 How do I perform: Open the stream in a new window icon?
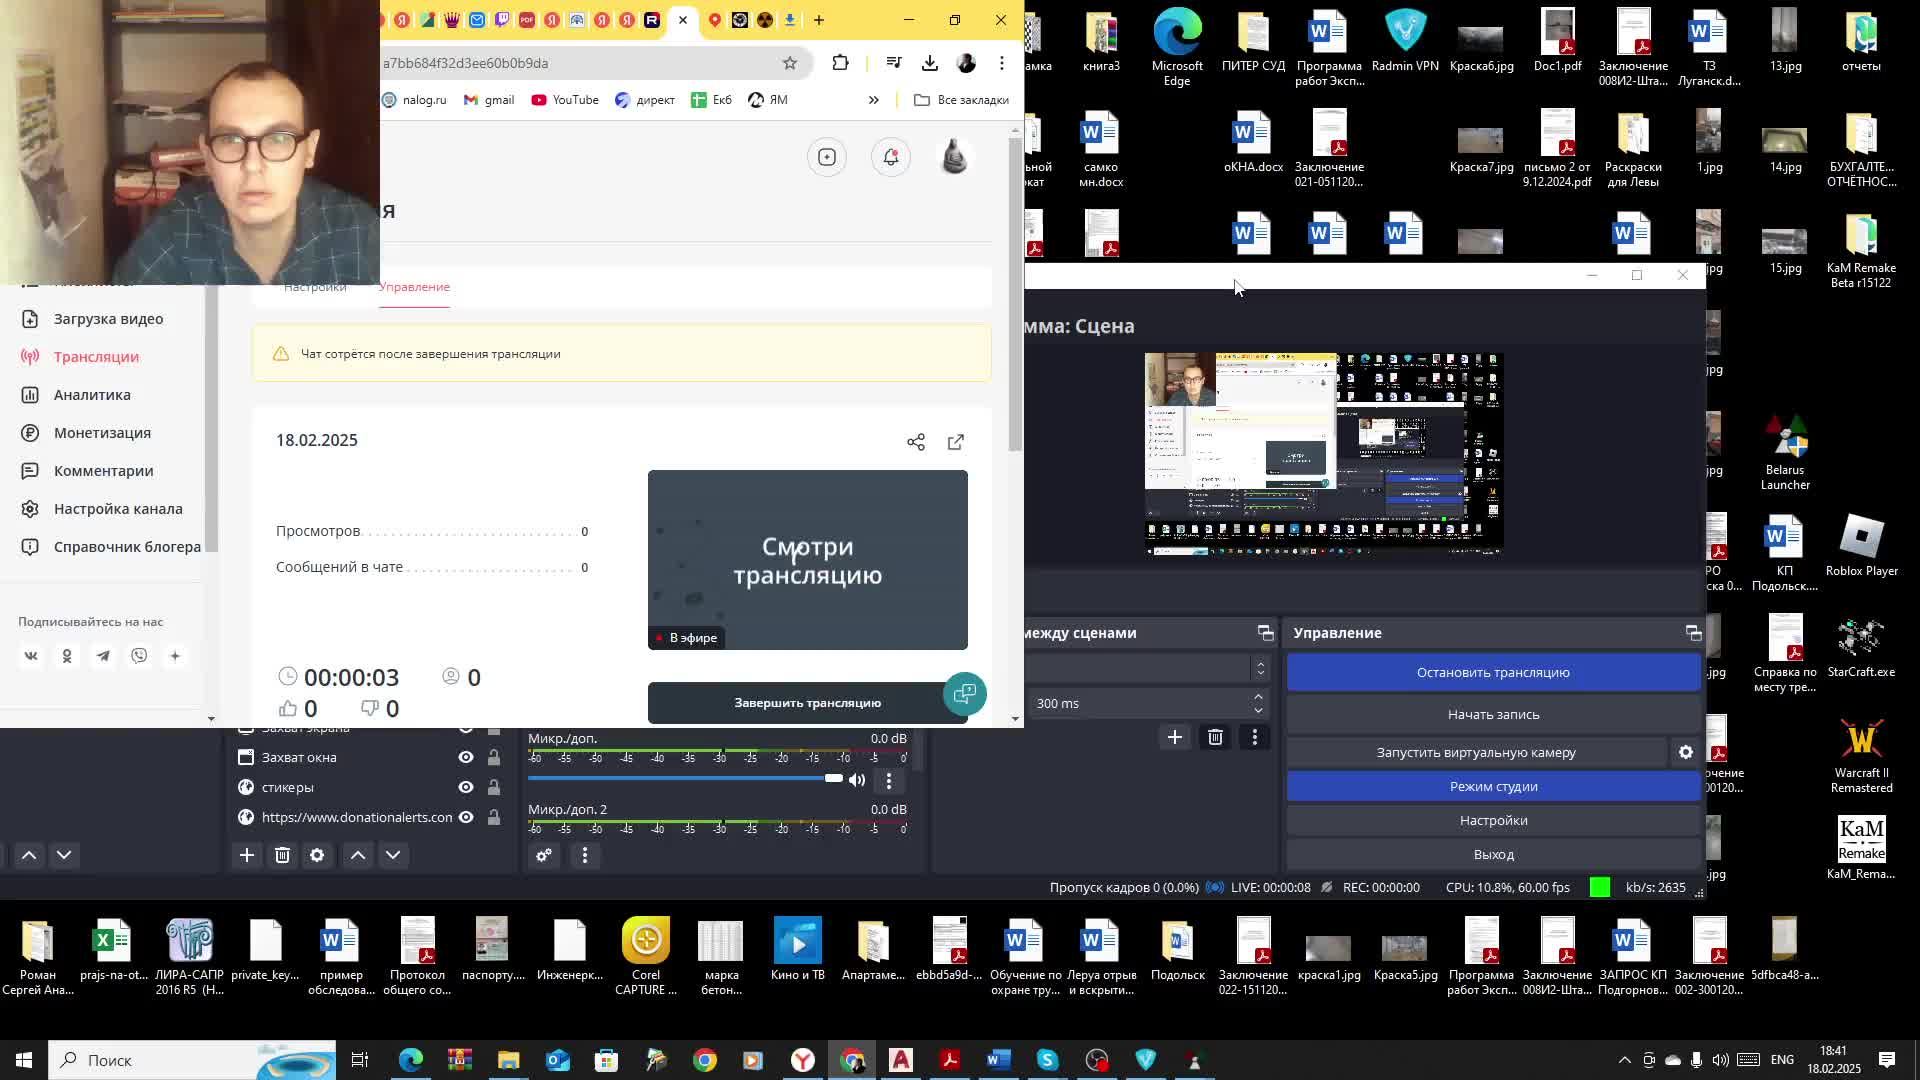956,442
